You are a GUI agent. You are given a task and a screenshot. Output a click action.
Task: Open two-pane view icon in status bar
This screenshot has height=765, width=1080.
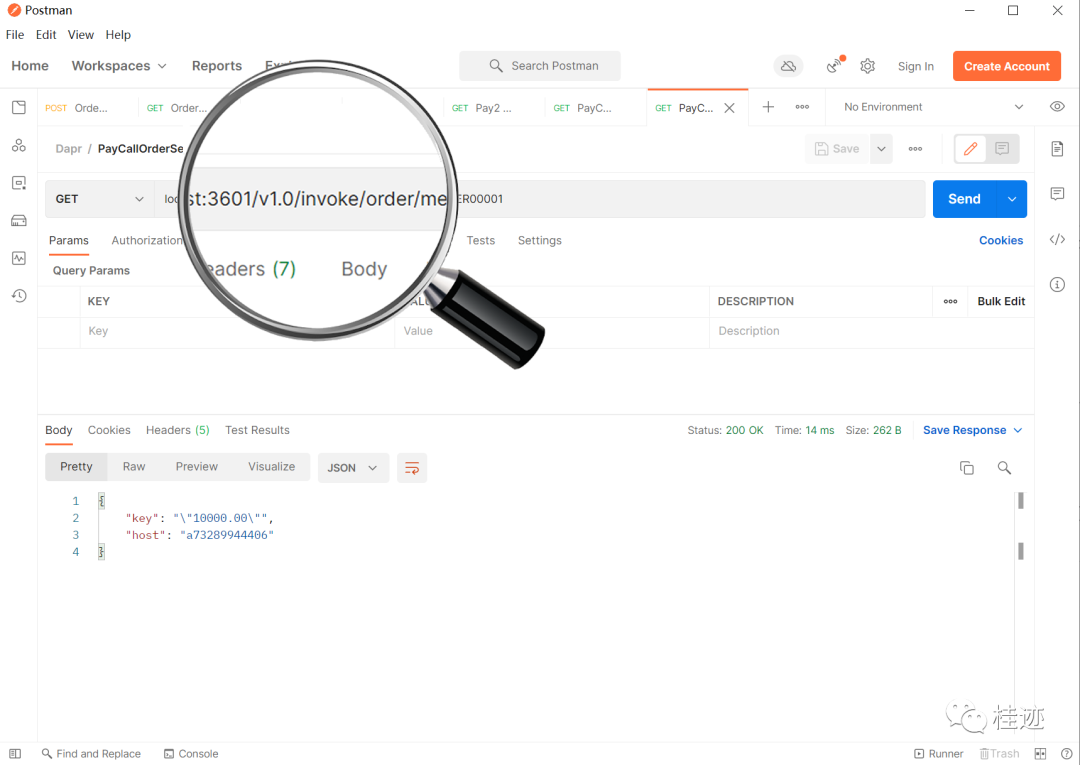(1040, 754)
